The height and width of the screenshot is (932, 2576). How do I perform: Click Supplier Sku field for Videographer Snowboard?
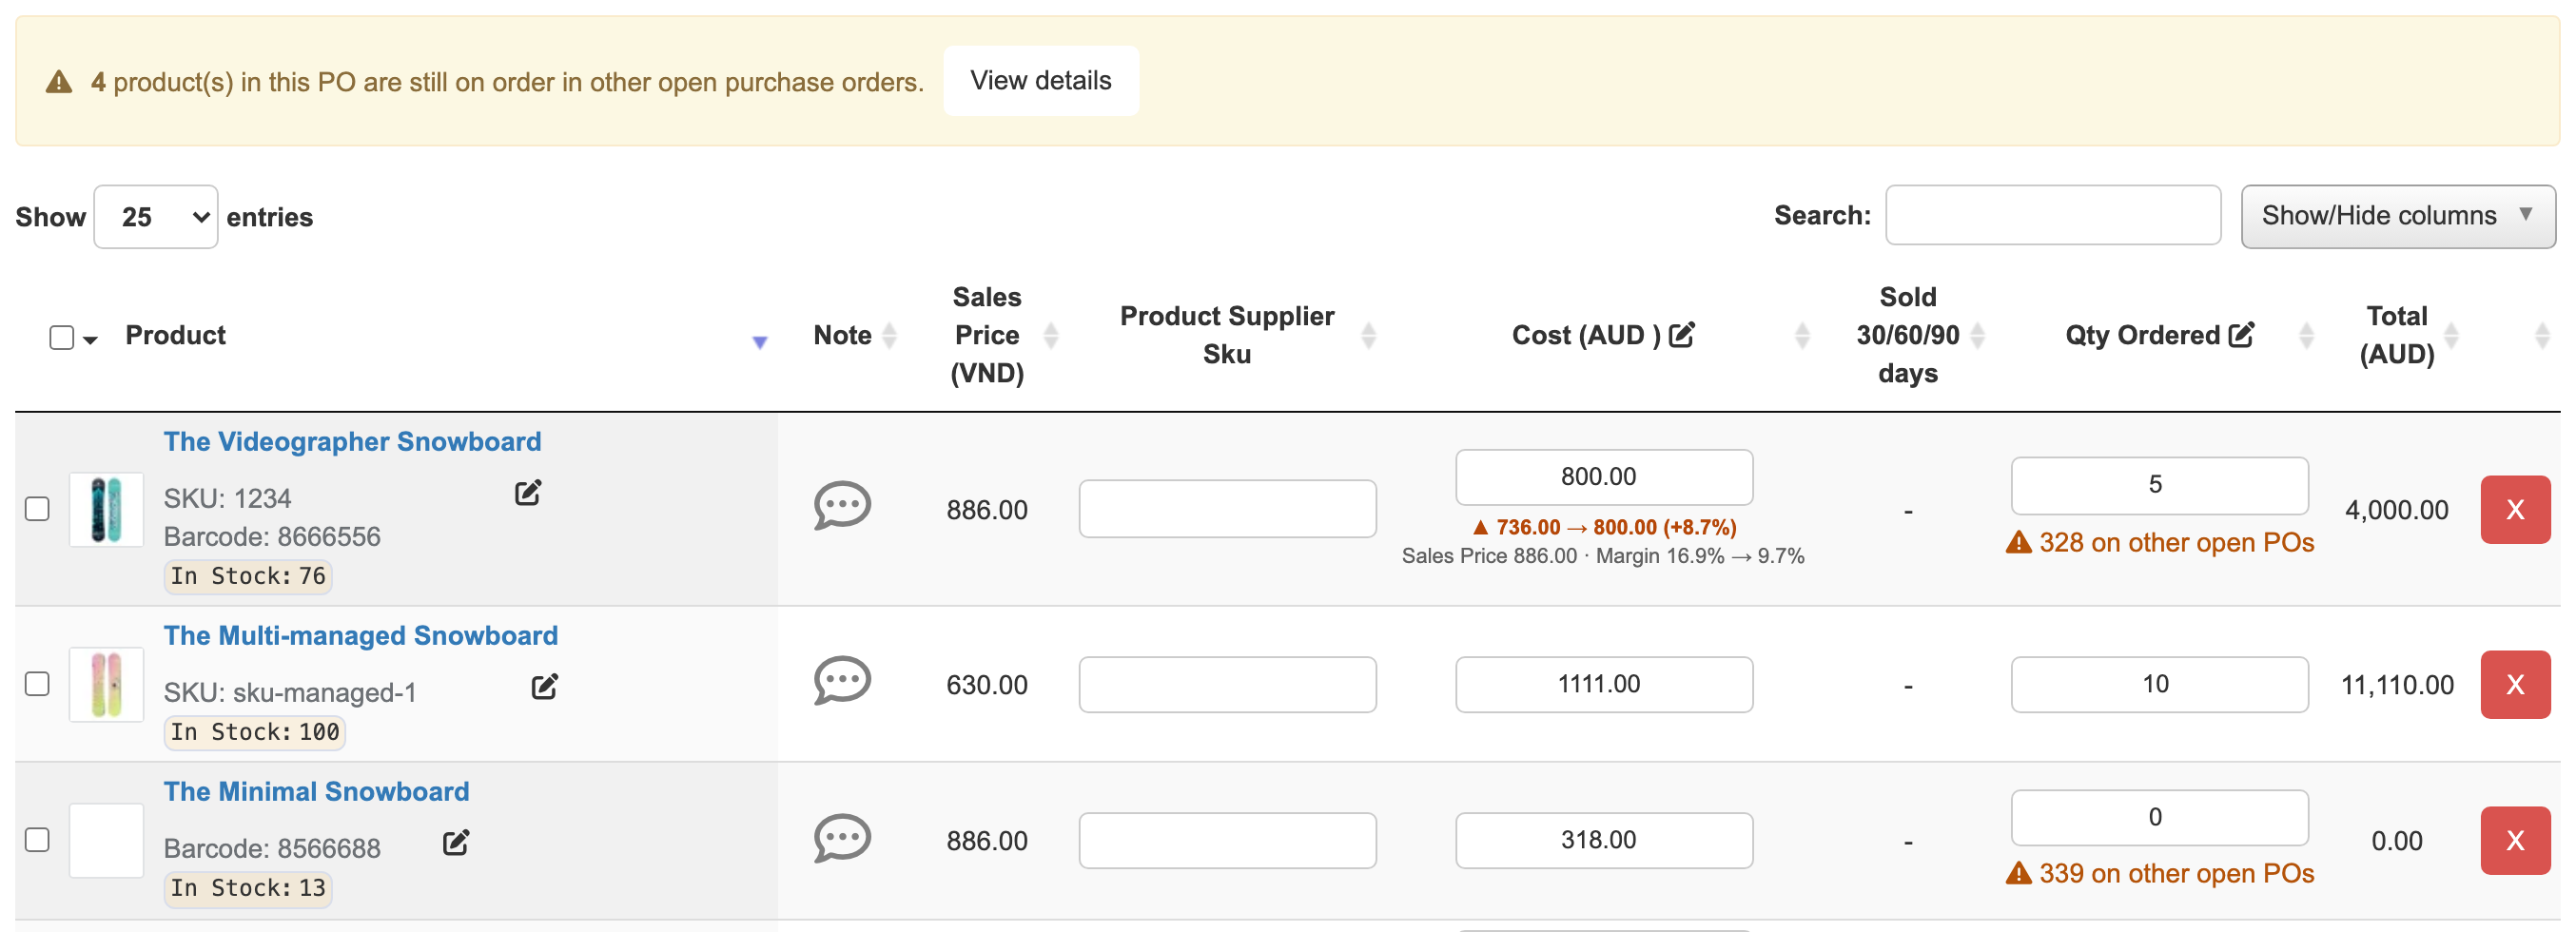point(1227,509)
